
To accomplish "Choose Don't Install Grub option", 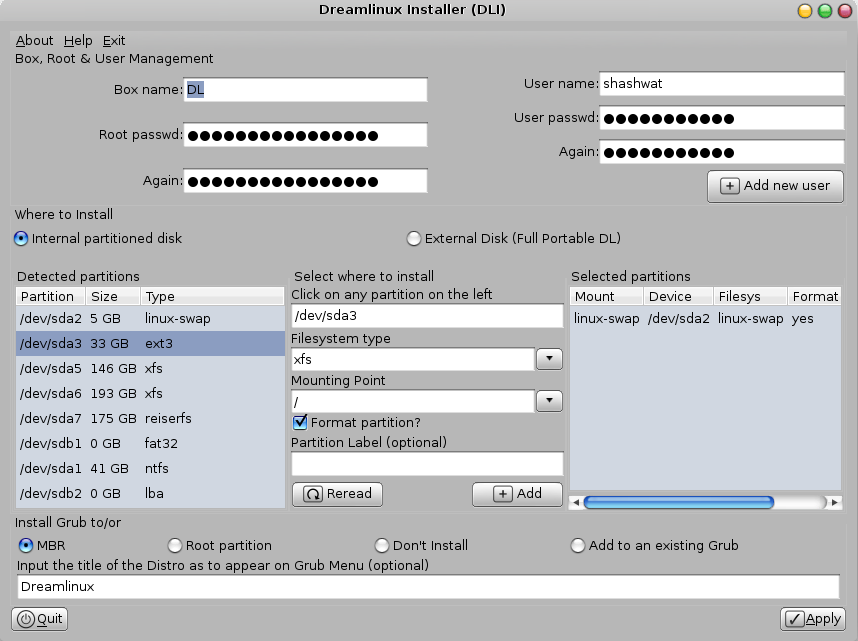I will tap(382, 546).
